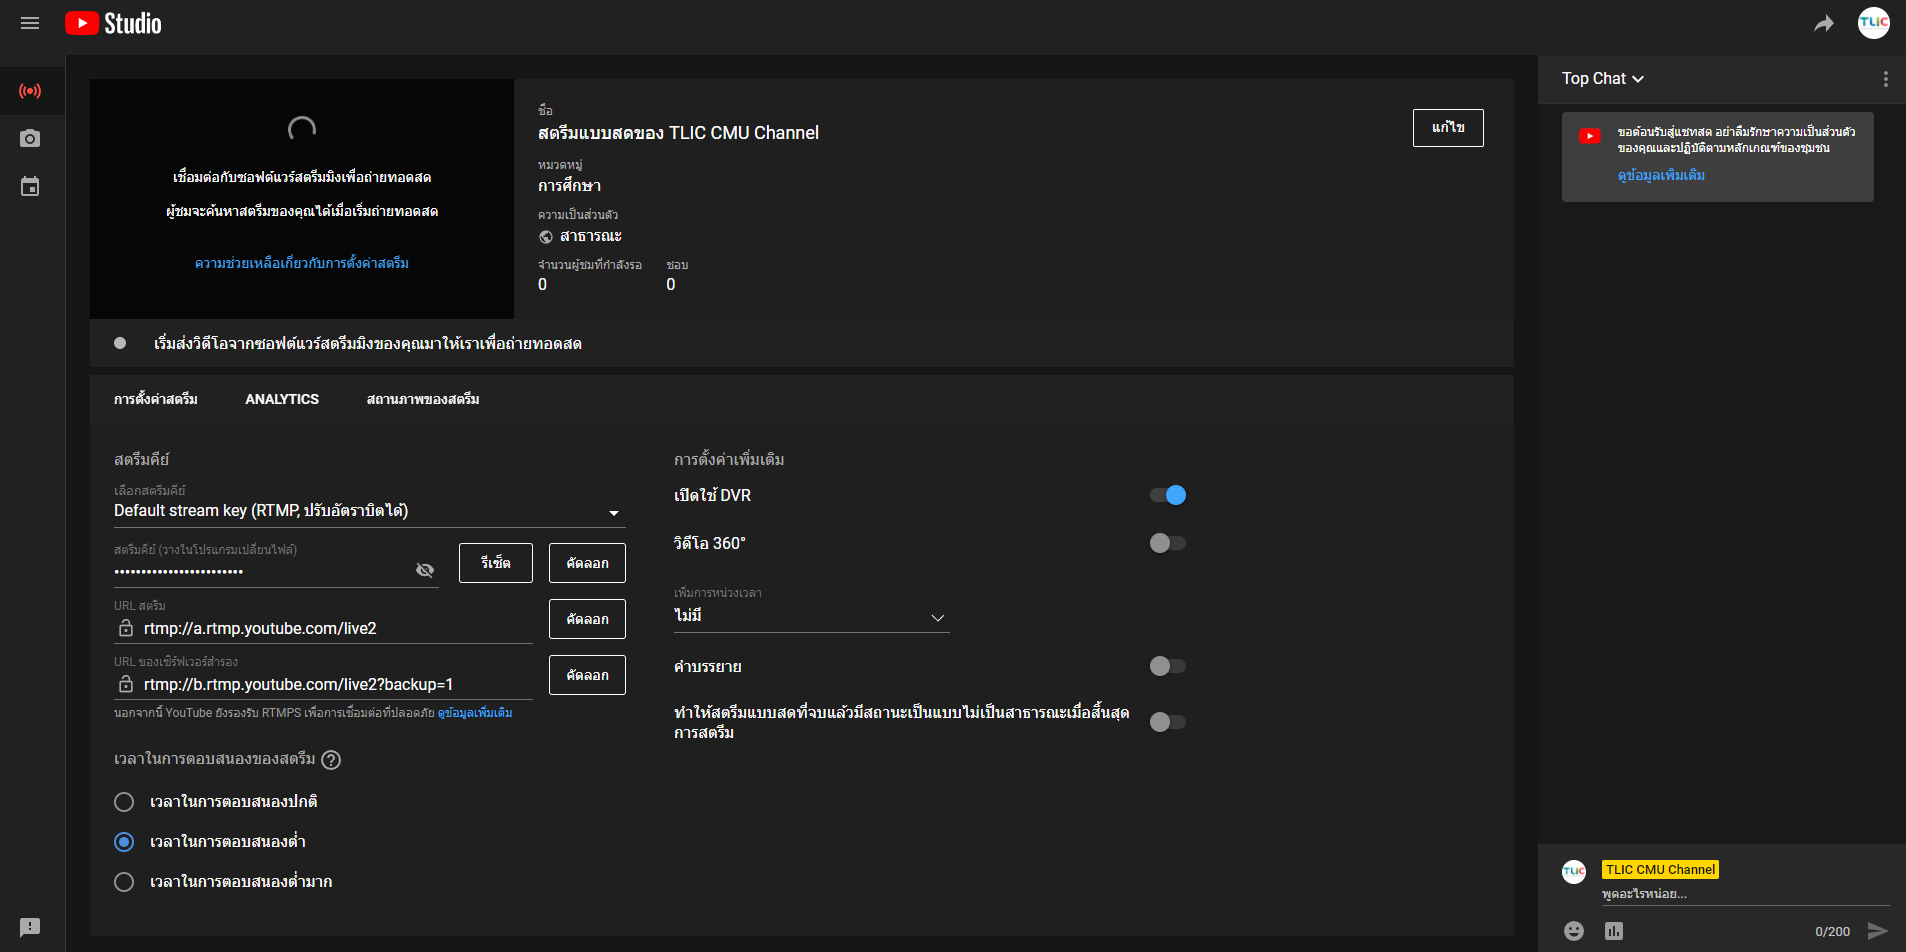Copy the stream key
1906x952 pixels.
[587, 563]
